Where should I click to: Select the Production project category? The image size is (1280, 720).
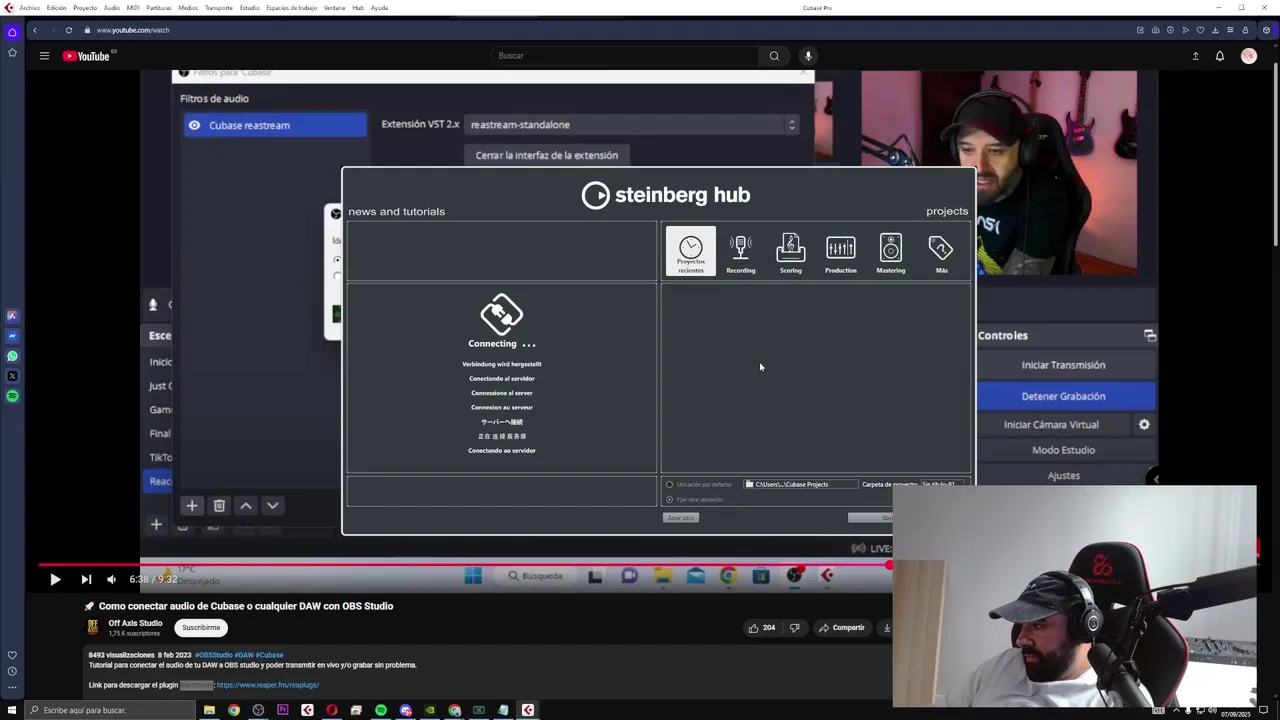point(841,253)
